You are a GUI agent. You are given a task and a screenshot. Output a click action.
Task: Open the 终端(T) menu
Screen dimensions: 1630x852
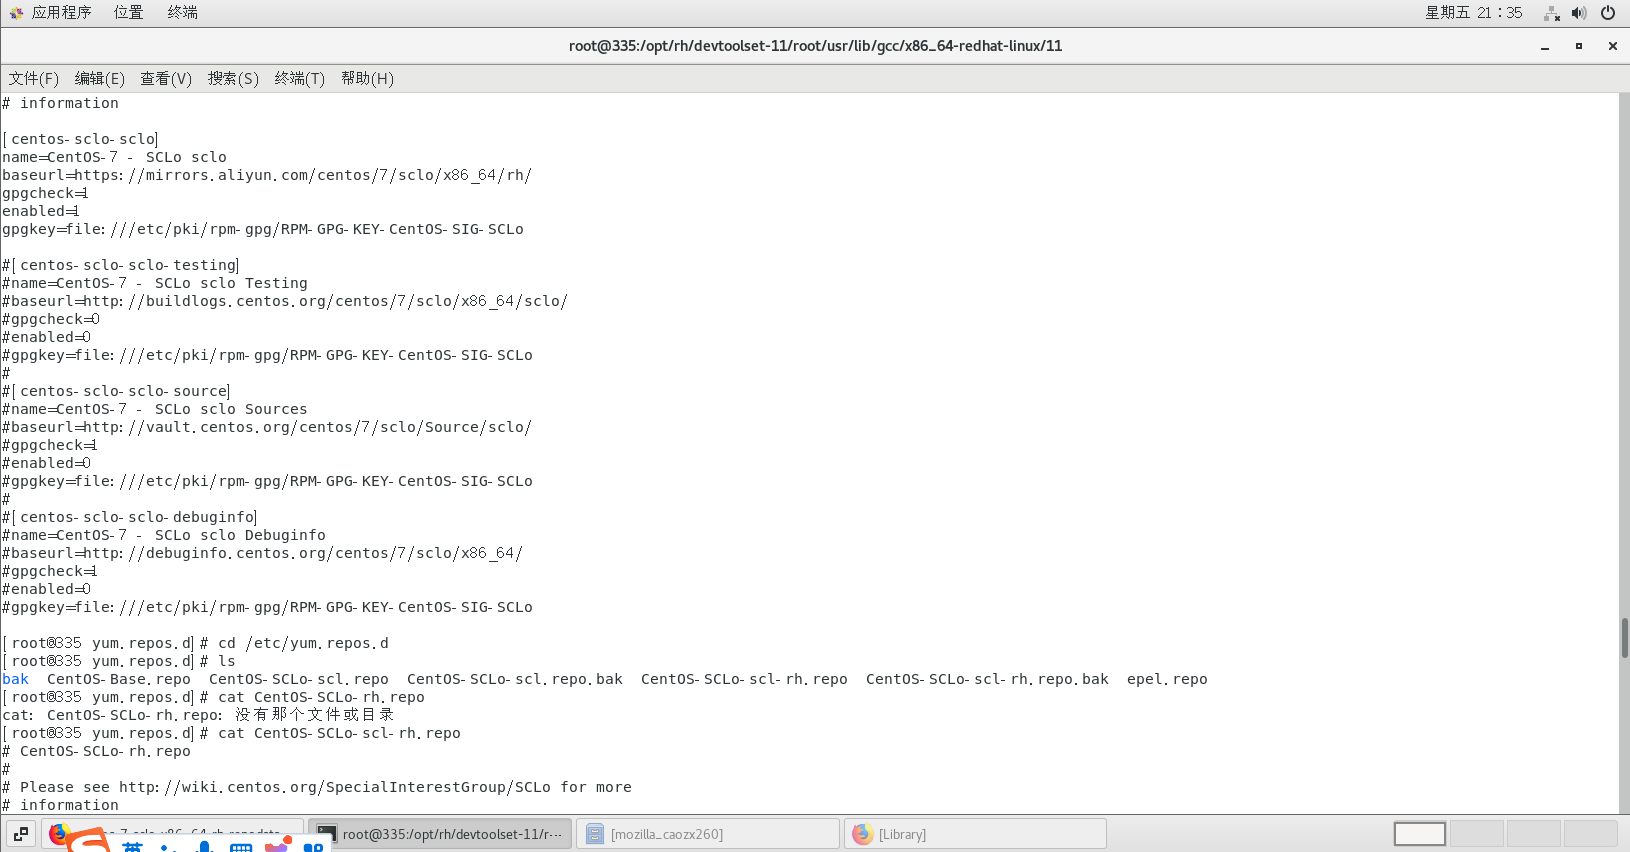point(300,79)
